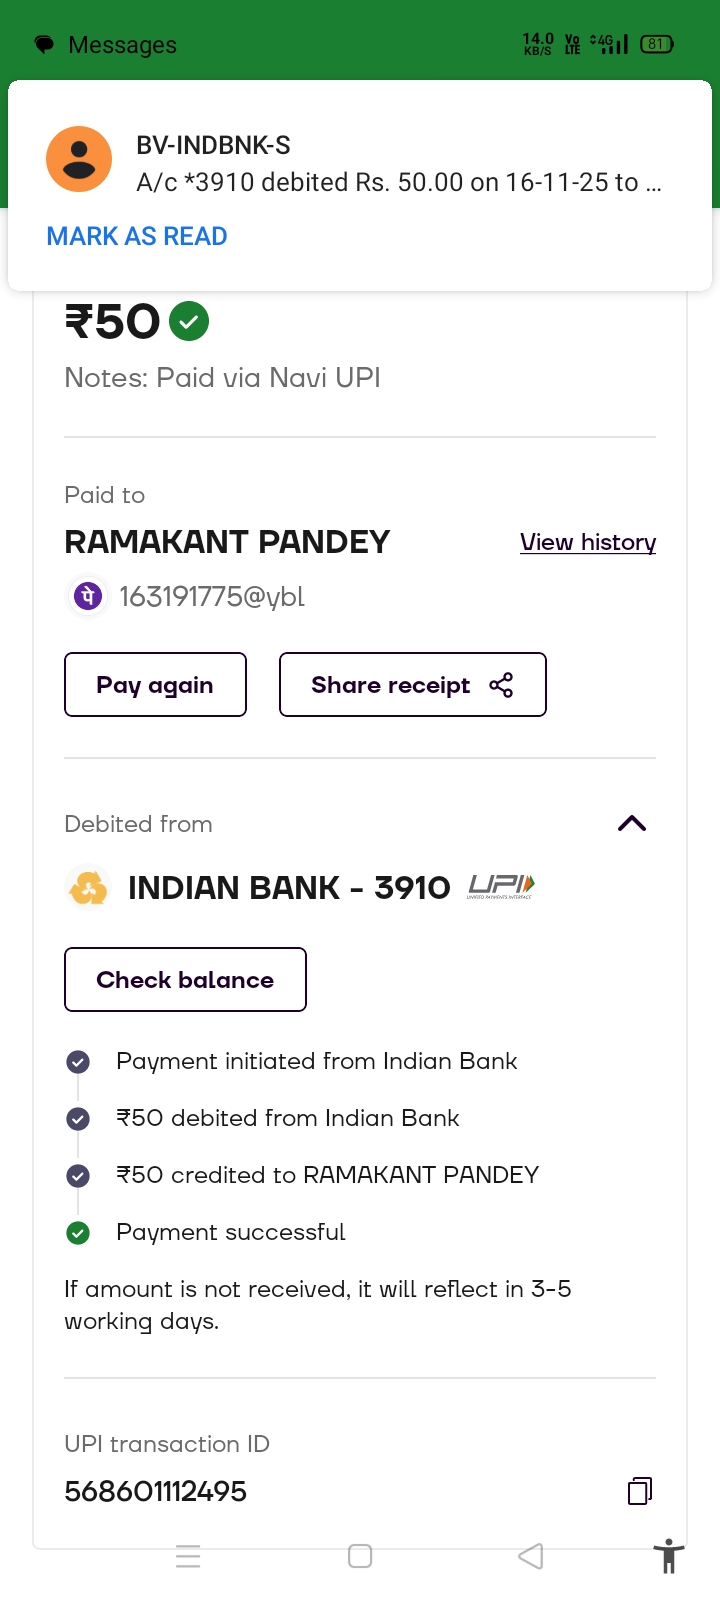The width and height of the screenshot is (720, 1600).
Task: Tap the green payment success checkmark
Action: coord(189,321)
